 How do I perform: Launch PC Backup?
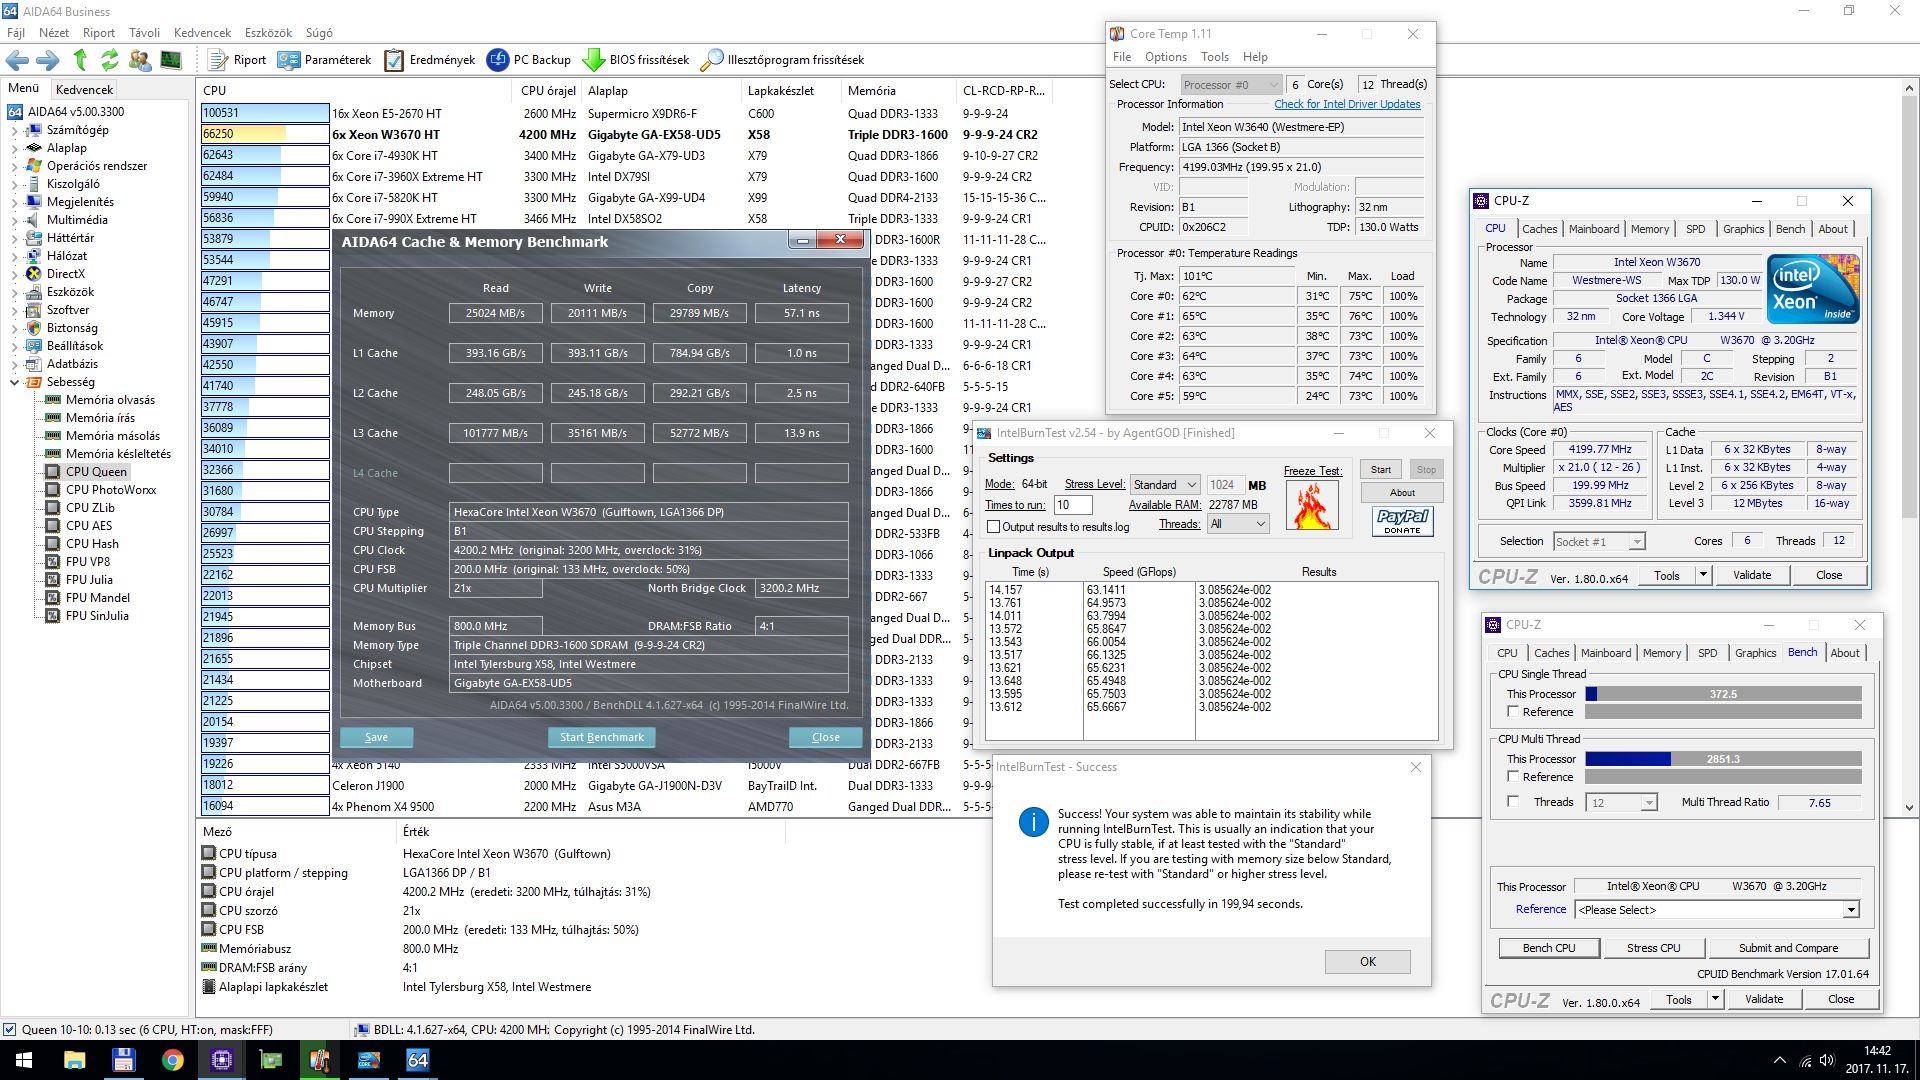tap(529, 60)
